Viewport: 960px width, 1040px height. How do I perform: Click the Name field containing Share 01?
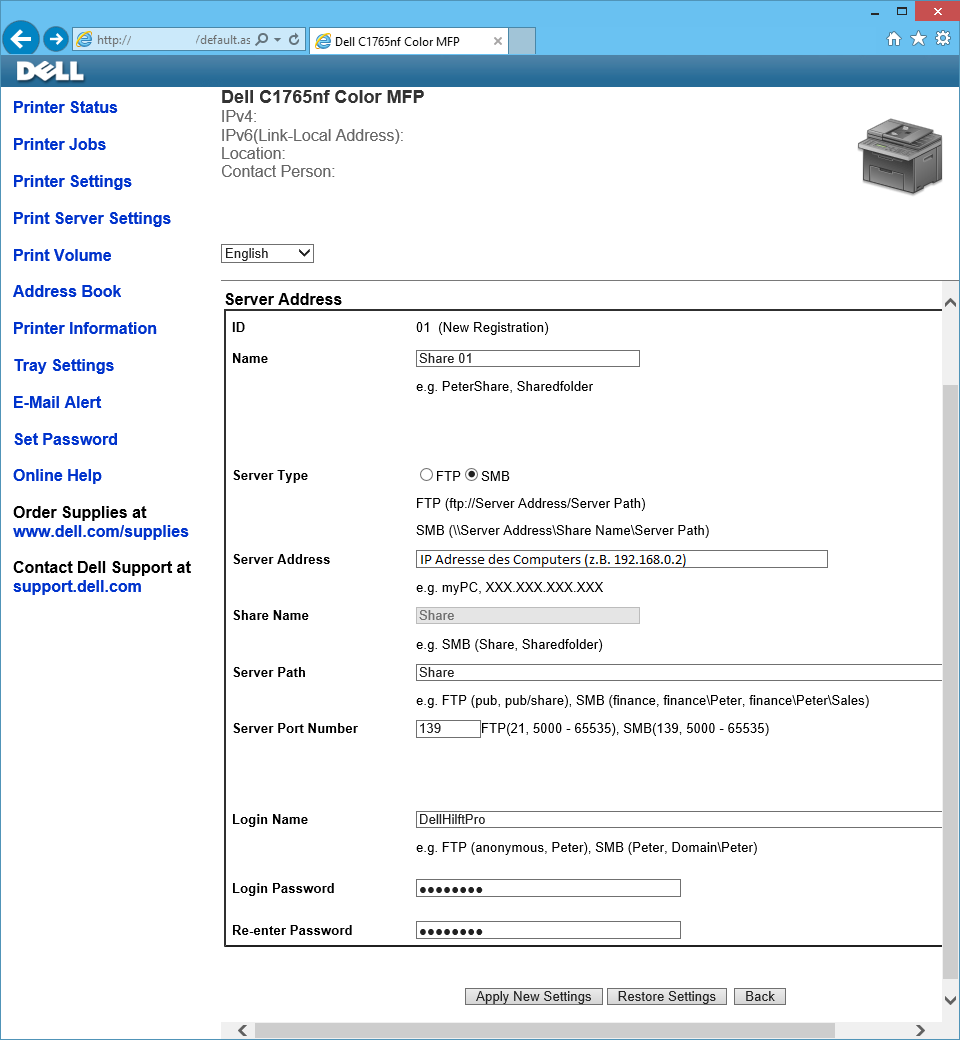[527, 359]
